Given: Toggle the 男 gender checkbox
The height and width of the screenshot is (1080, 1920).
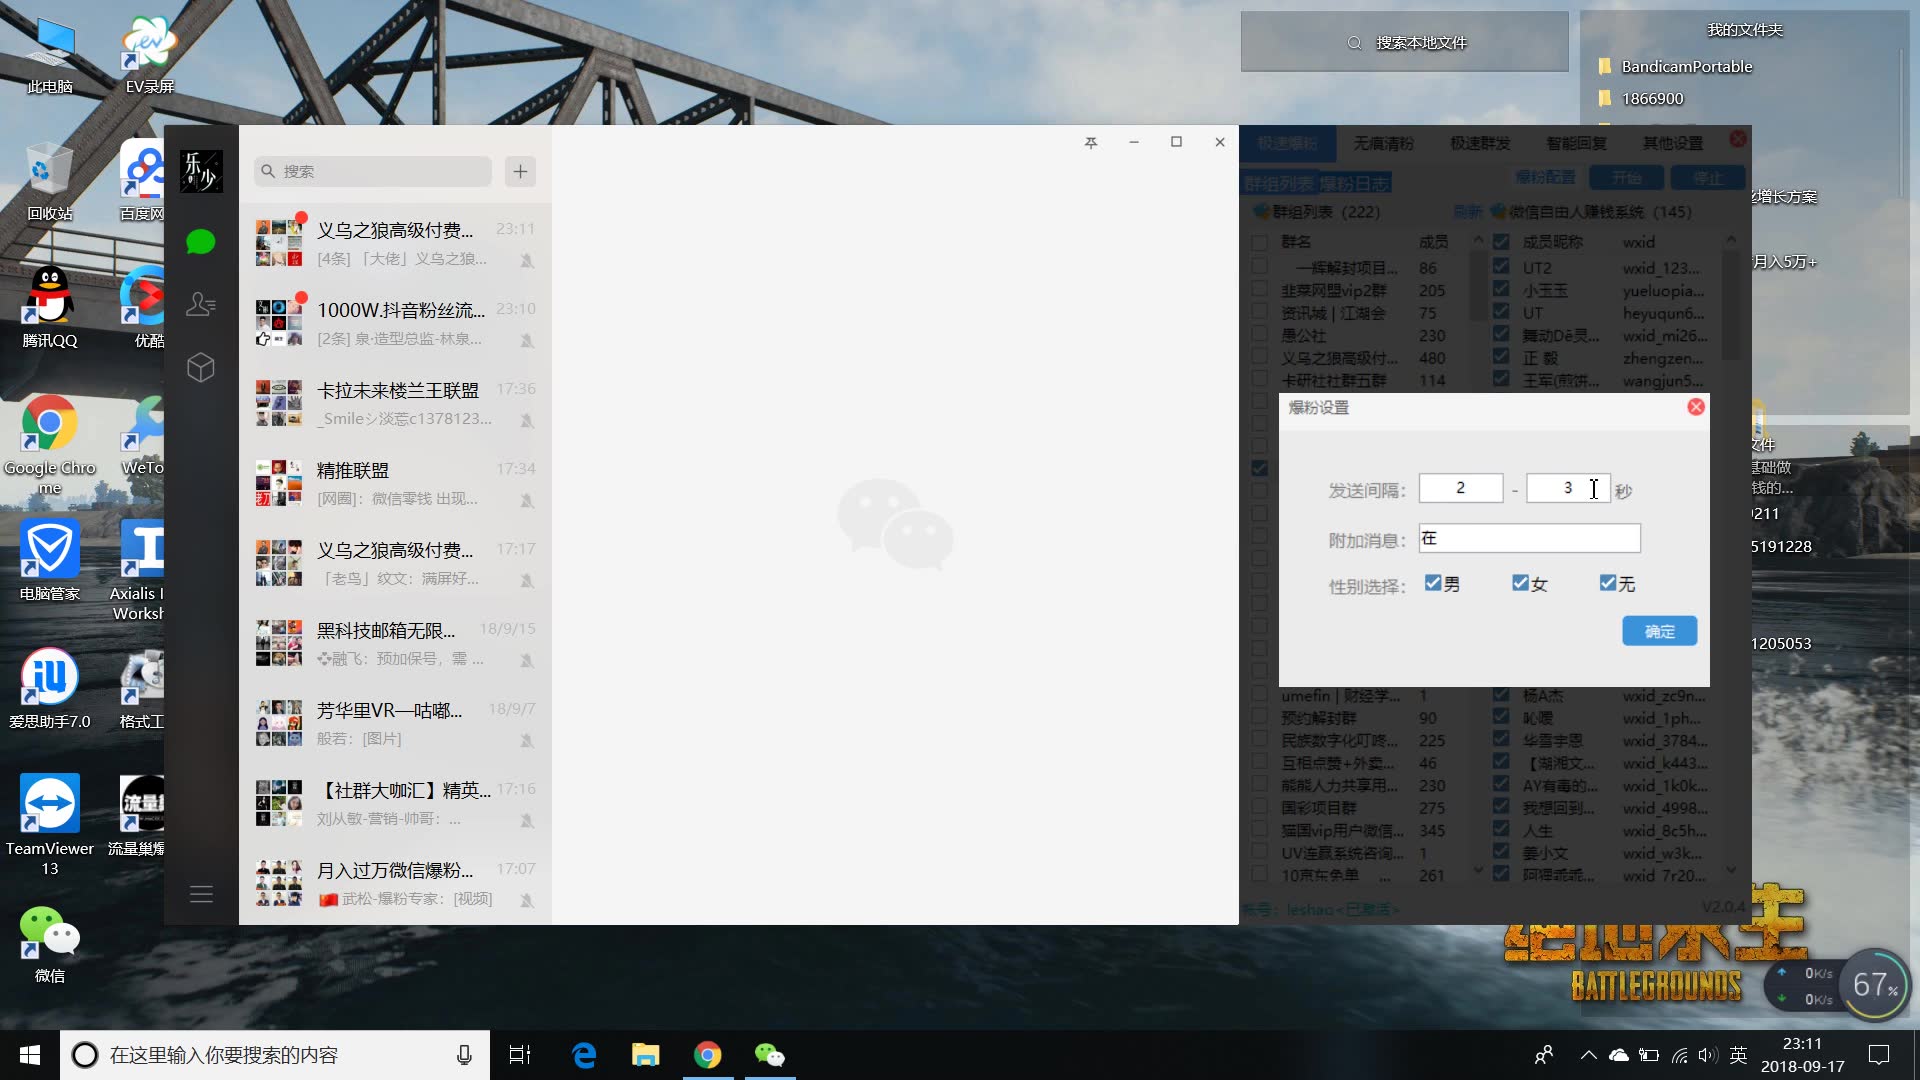Looking at the screenshot, I should [x=1433, y=583].
